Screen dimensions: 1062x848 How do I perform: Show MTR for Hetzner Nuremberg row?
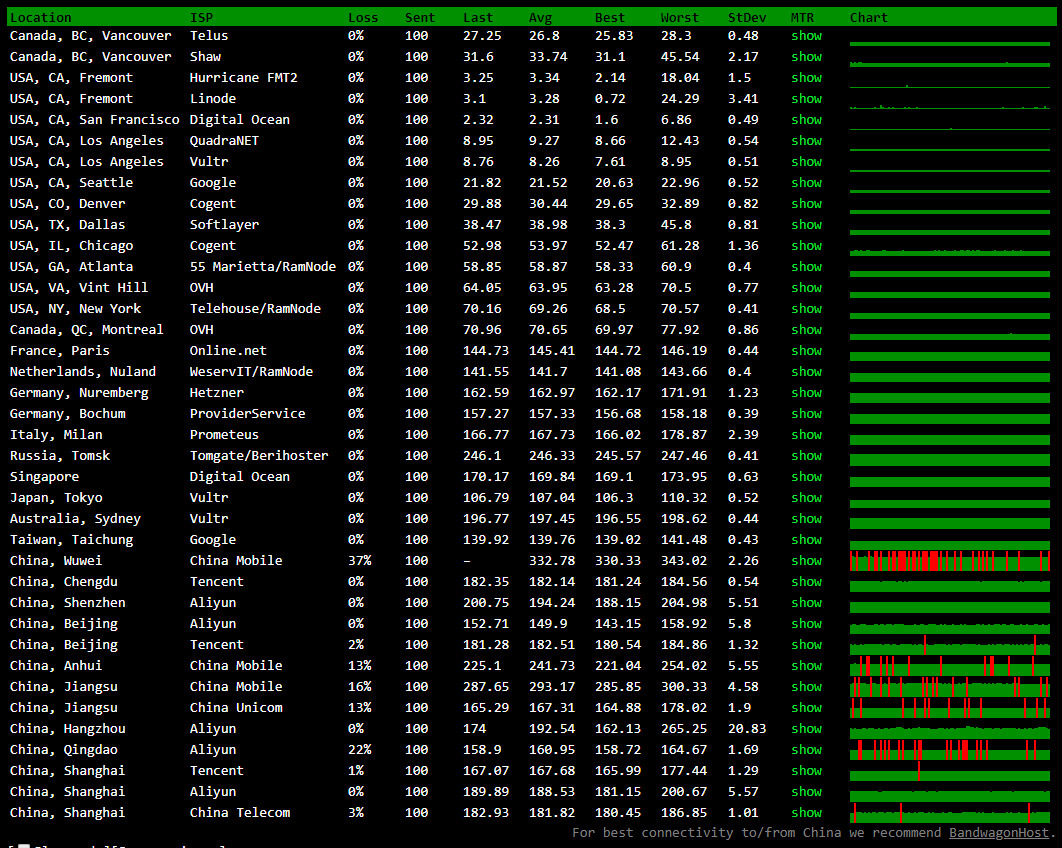click(x=806, y=393)
